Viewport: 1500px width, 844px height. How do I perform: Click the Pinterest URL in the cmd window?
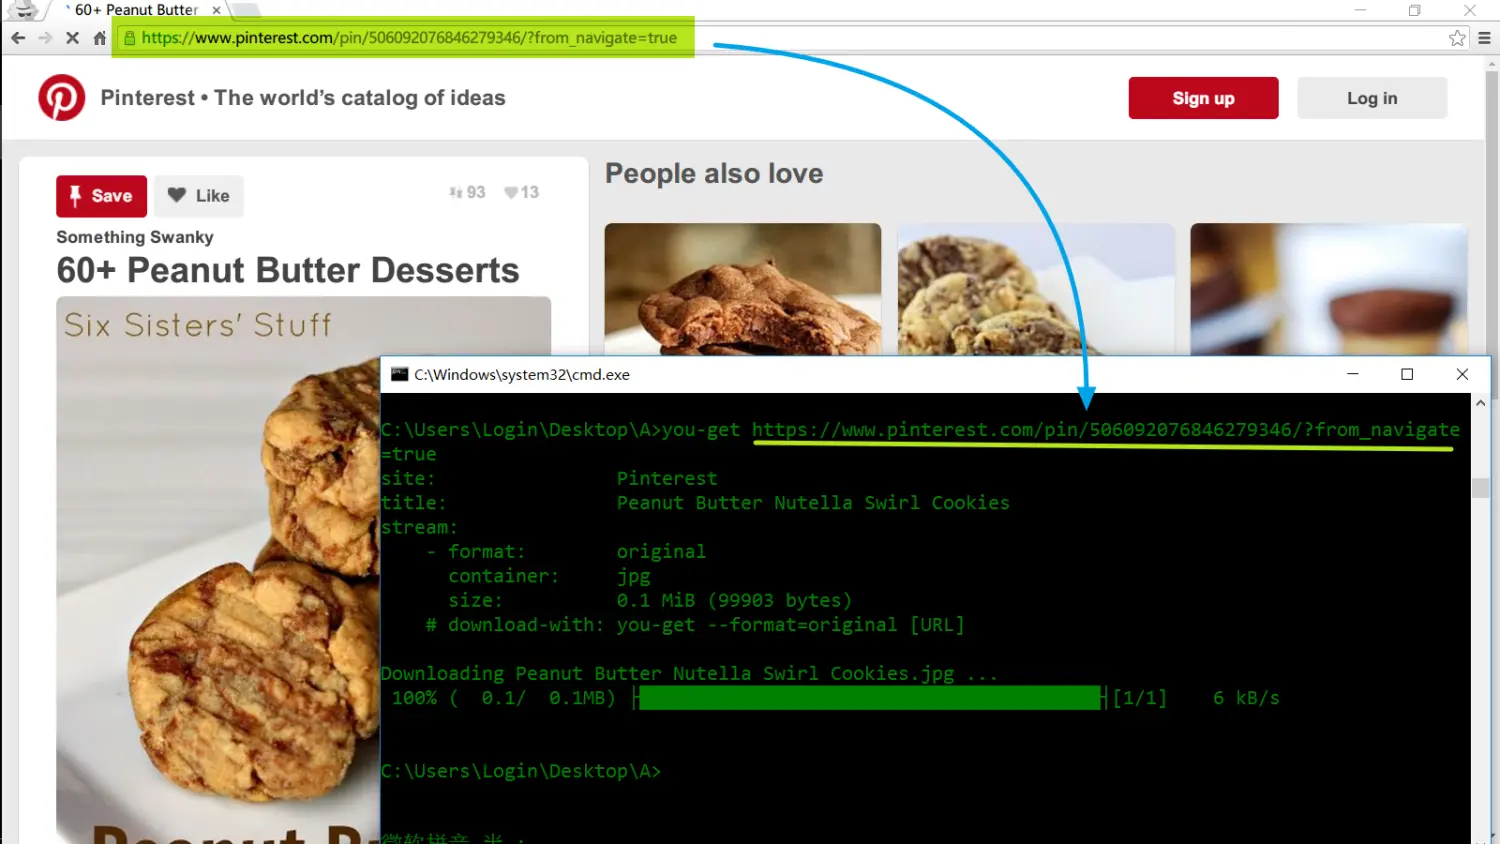pyautogui.click(x=1105, y=430)
